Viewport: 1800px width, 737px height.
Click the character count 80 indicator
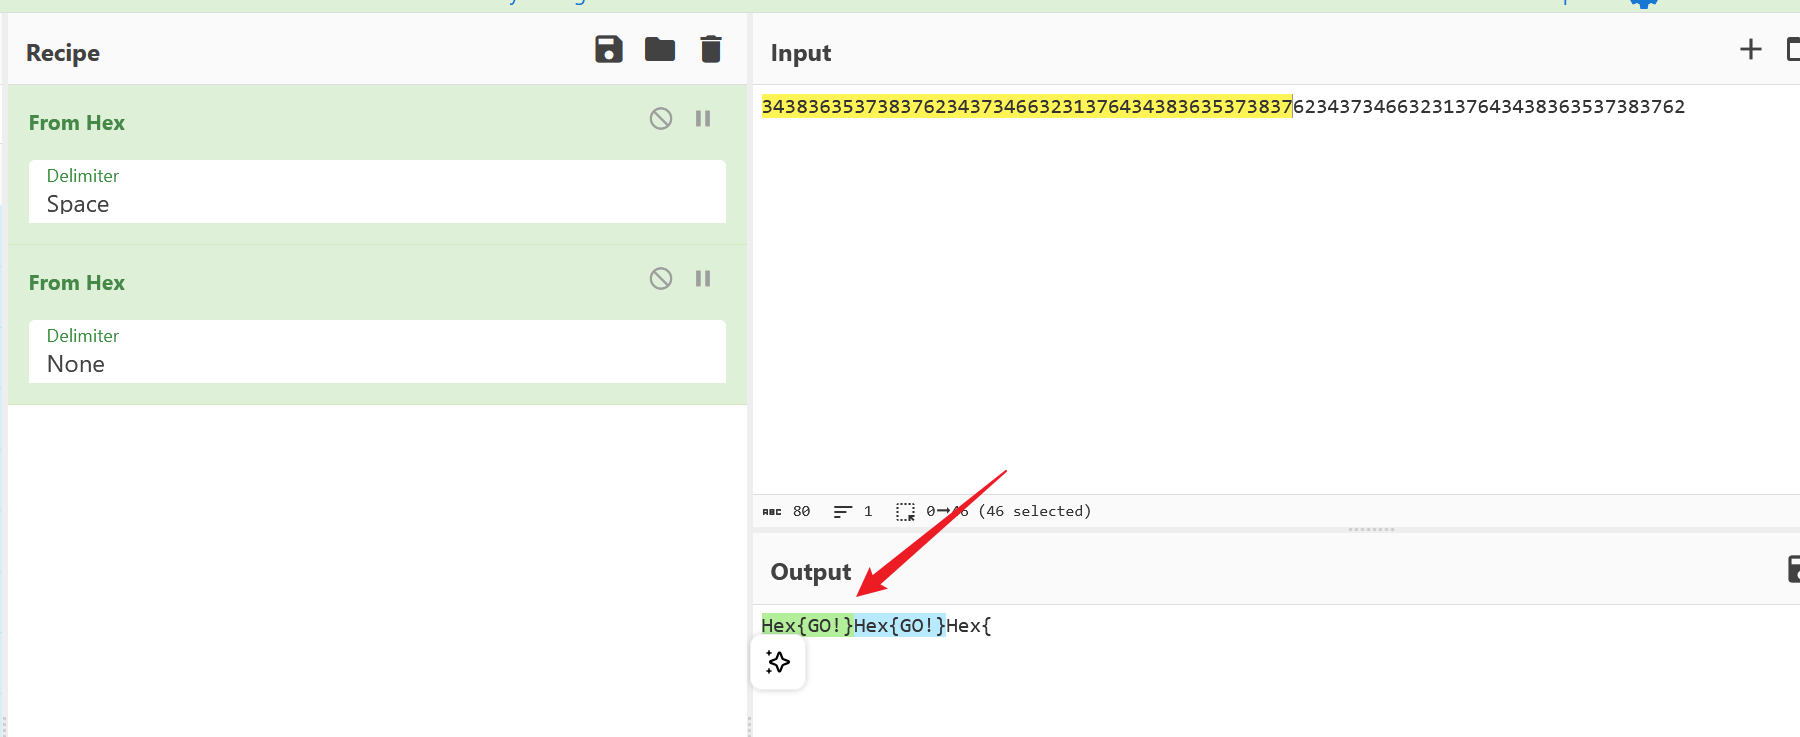801,512
